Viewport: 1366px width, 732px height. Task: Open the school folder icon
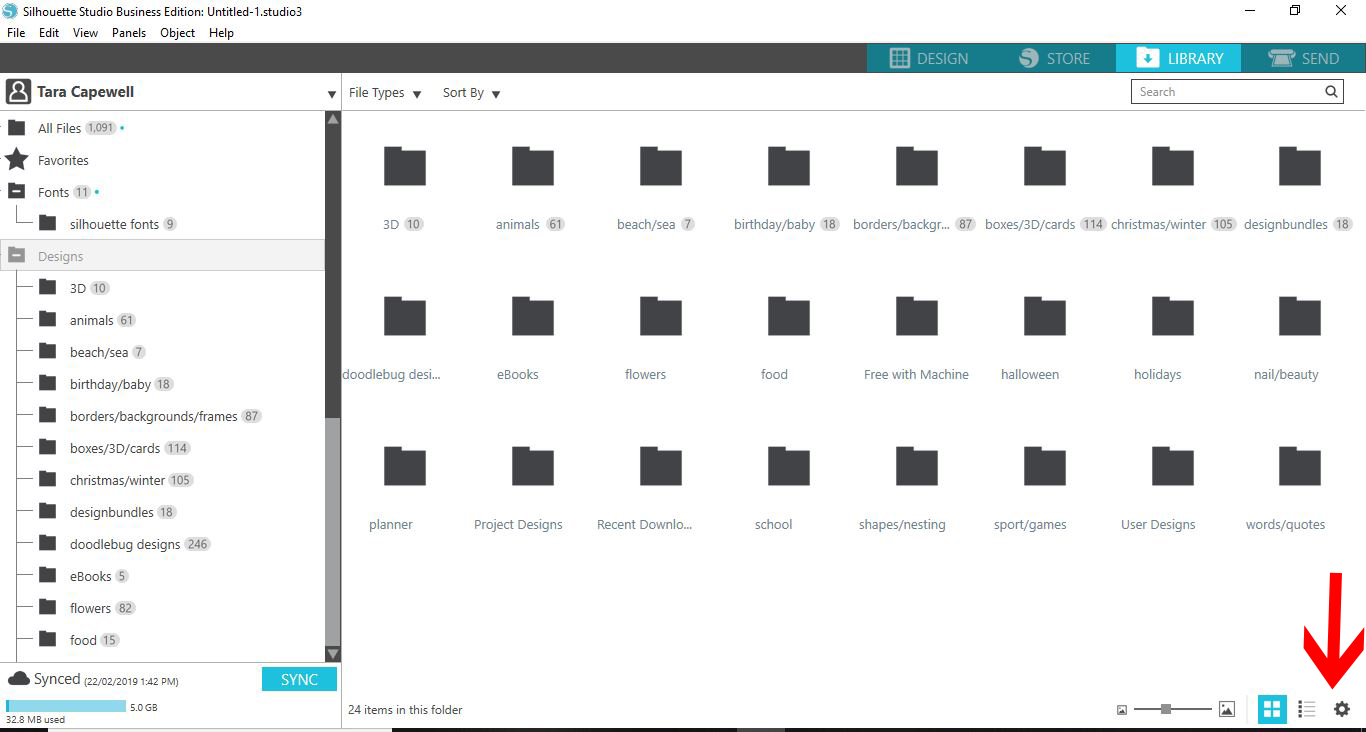point(789,466)
